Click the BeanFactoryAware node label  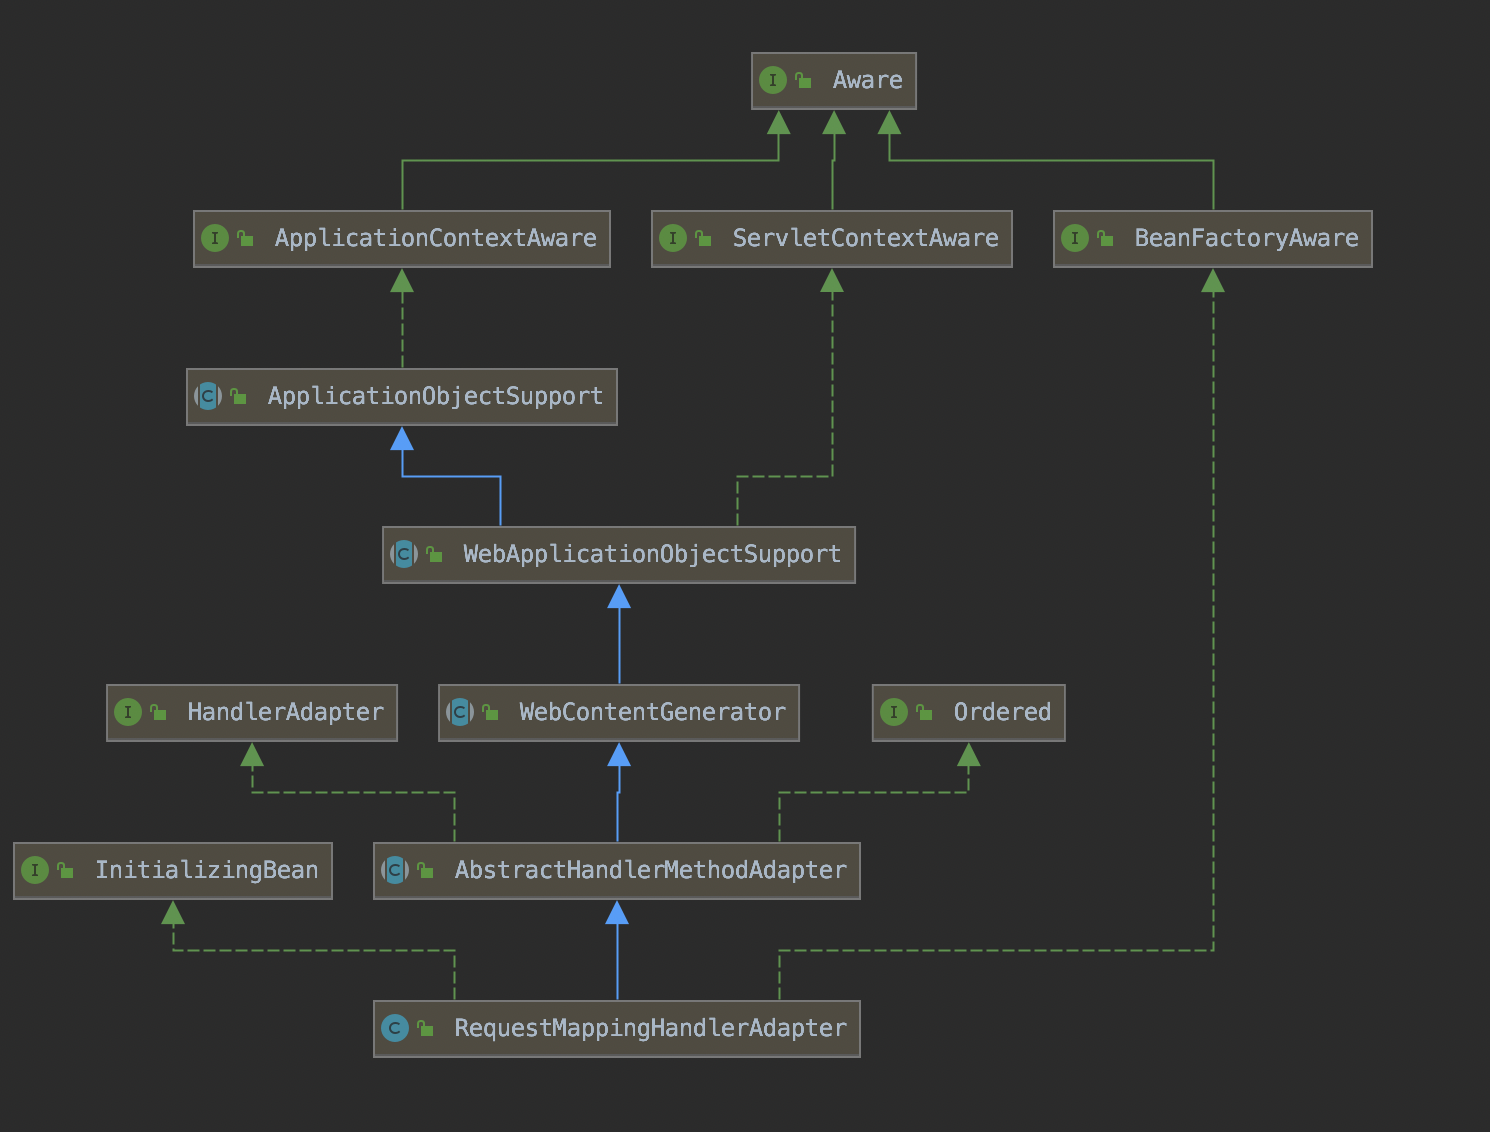pos(1246,238)
